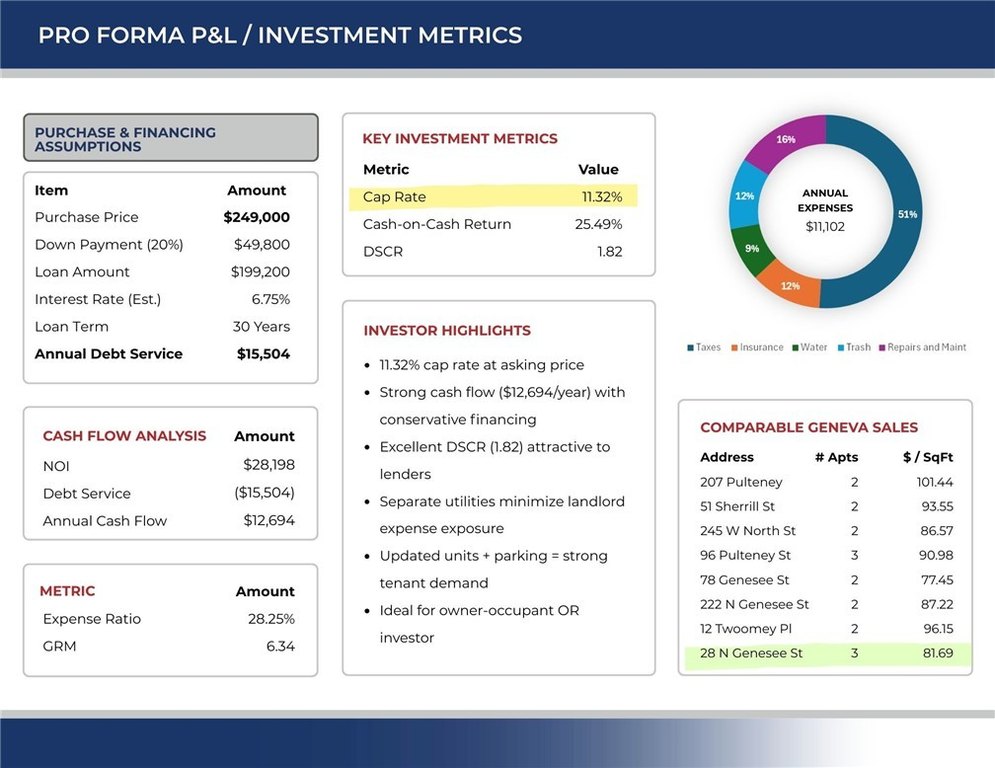Click the Trash legend color square

point(840,348)
